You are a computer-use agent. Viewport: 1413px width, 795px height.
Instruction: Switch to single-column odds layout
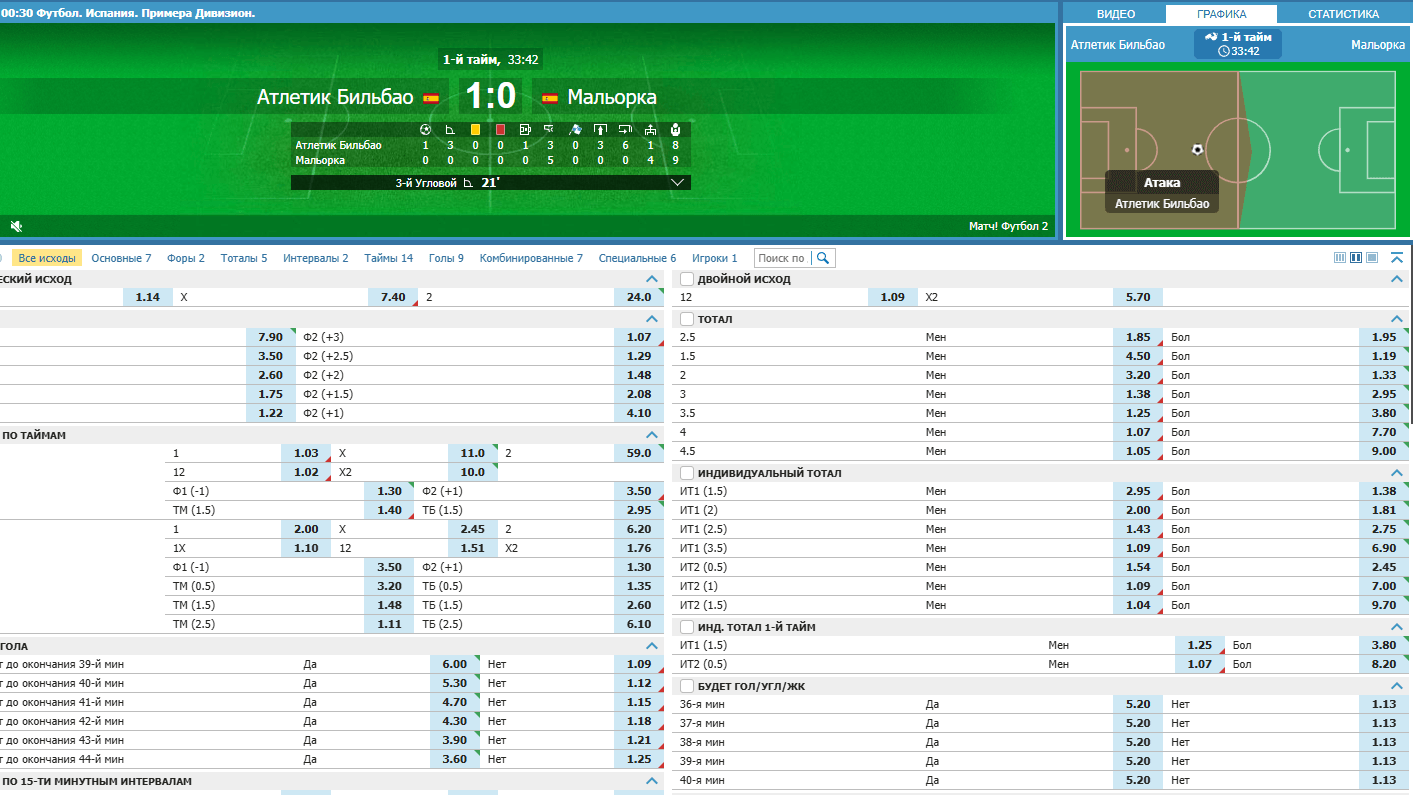pos(1372,258)
